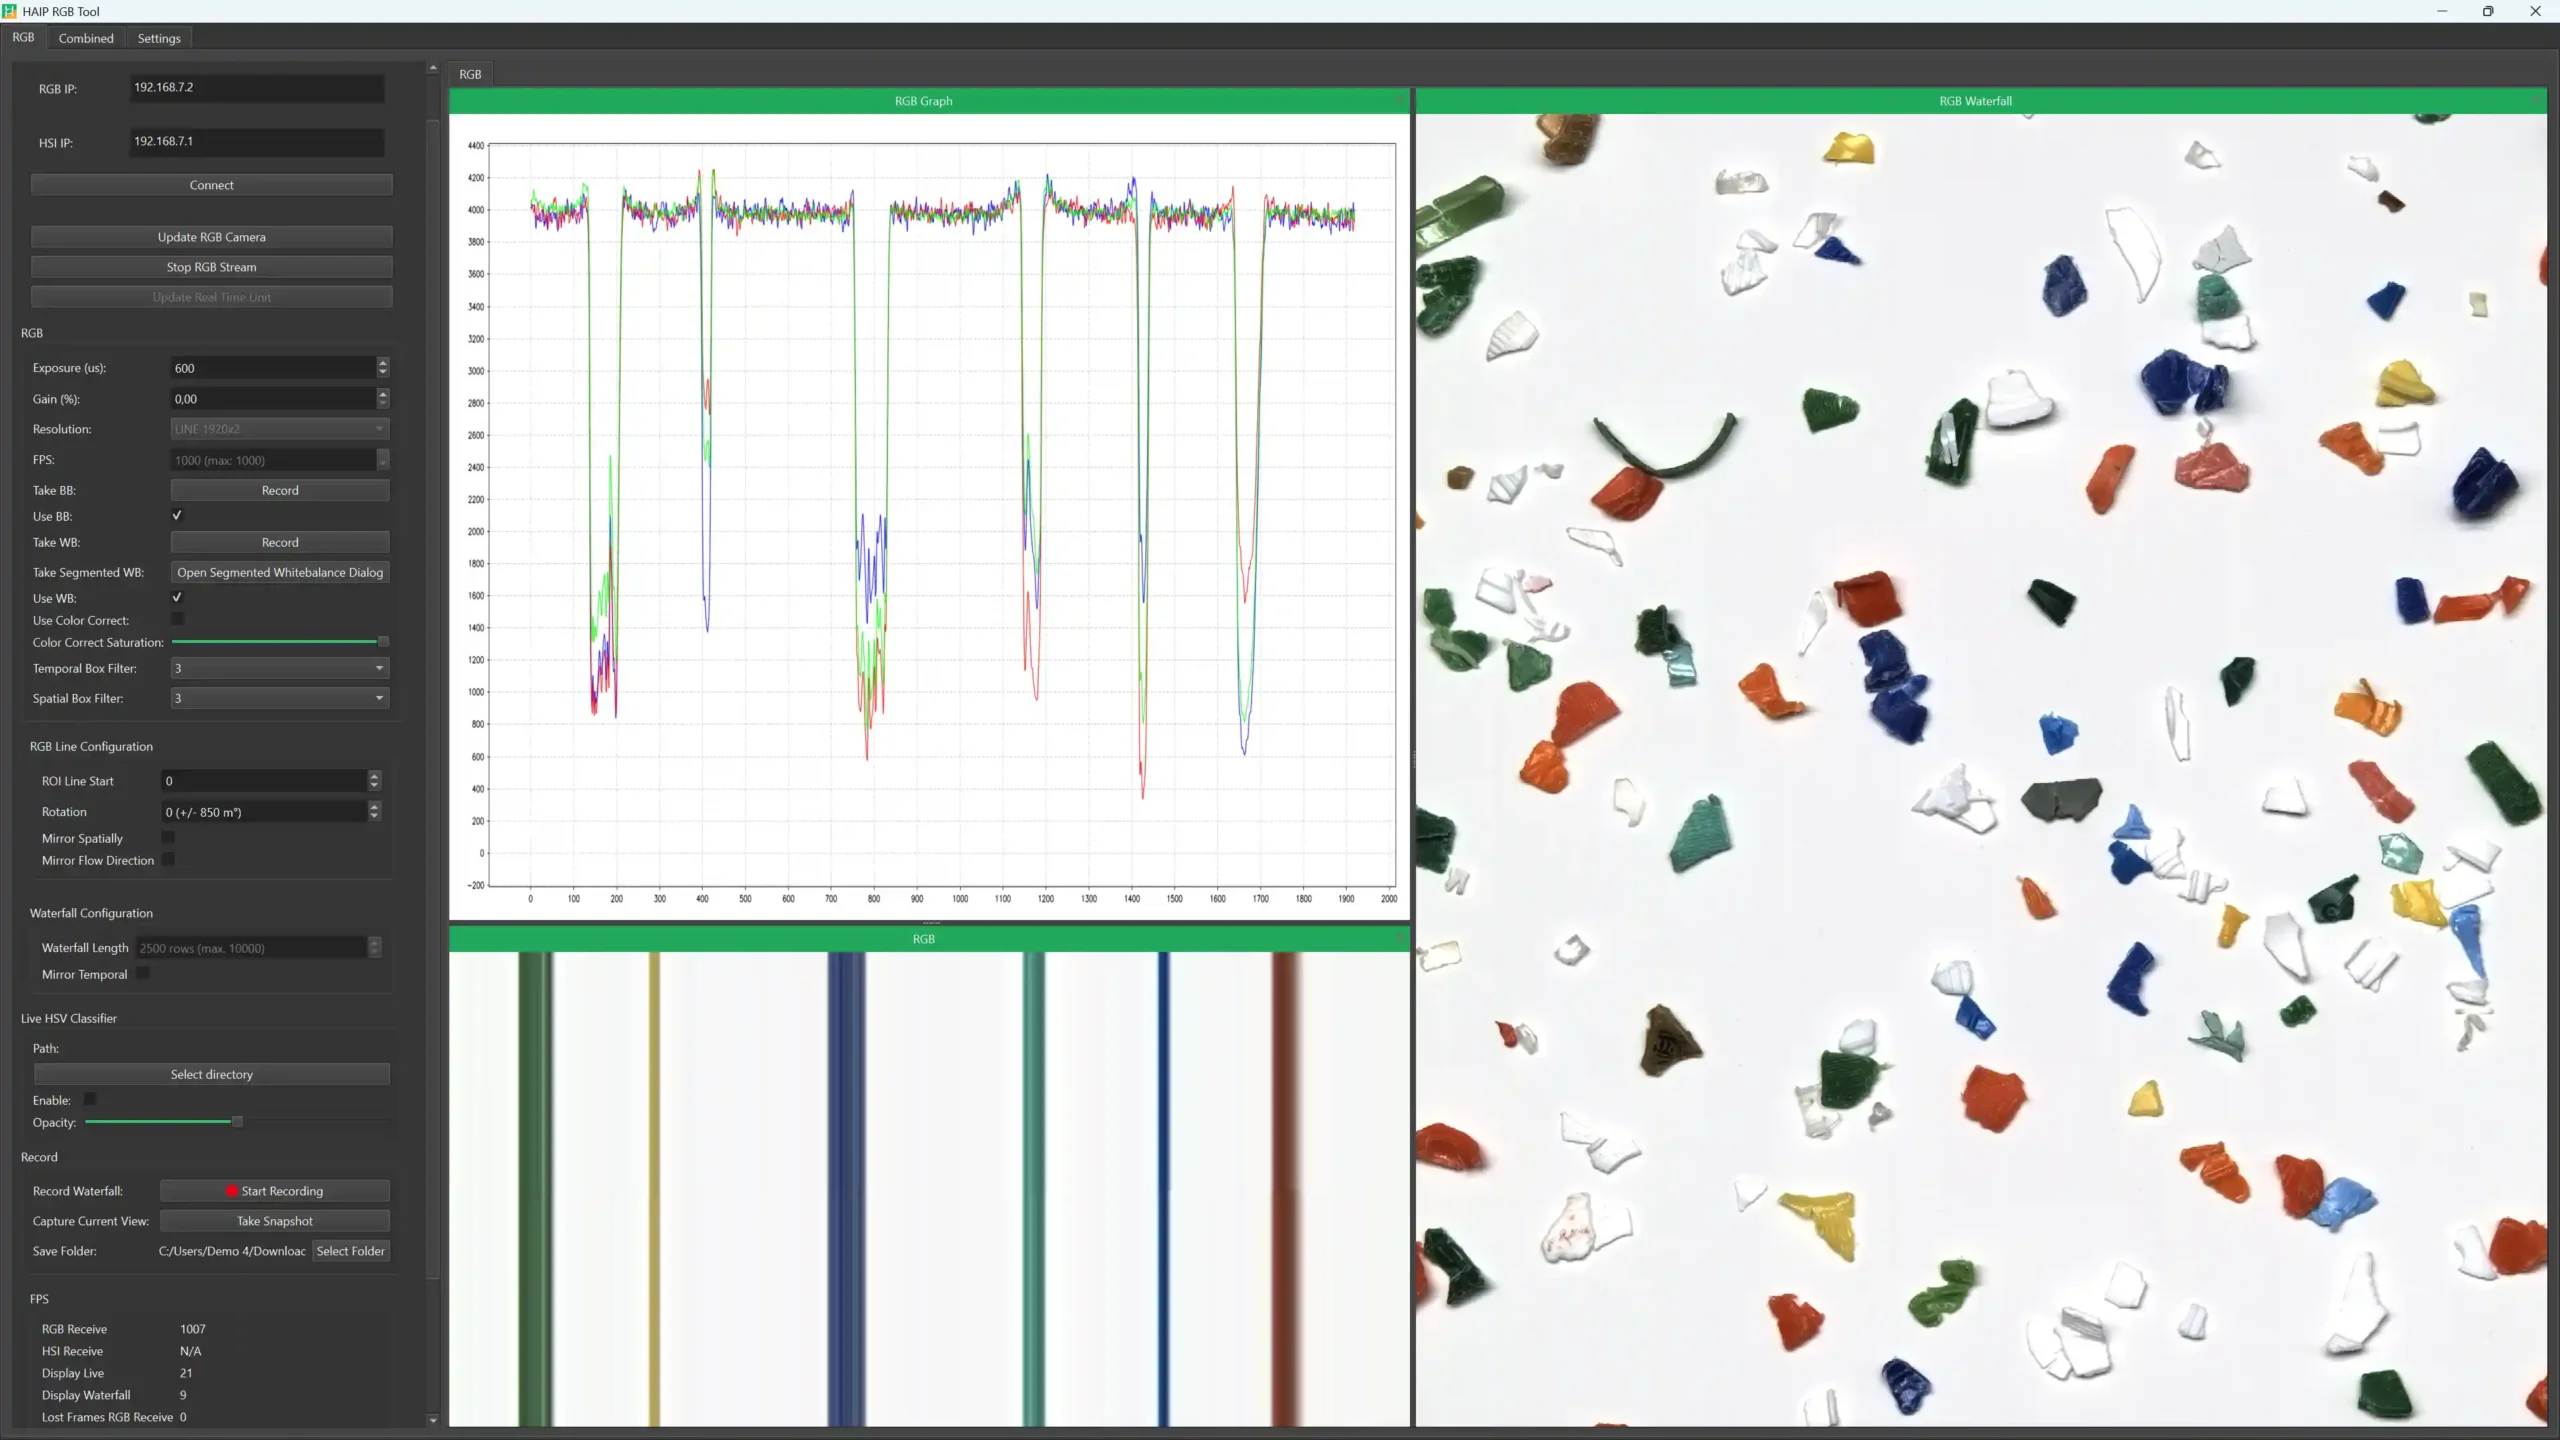Open the Spatial Box Filter dropdown
This screenshot has width=2560, height=1440.
pos(279,698)
